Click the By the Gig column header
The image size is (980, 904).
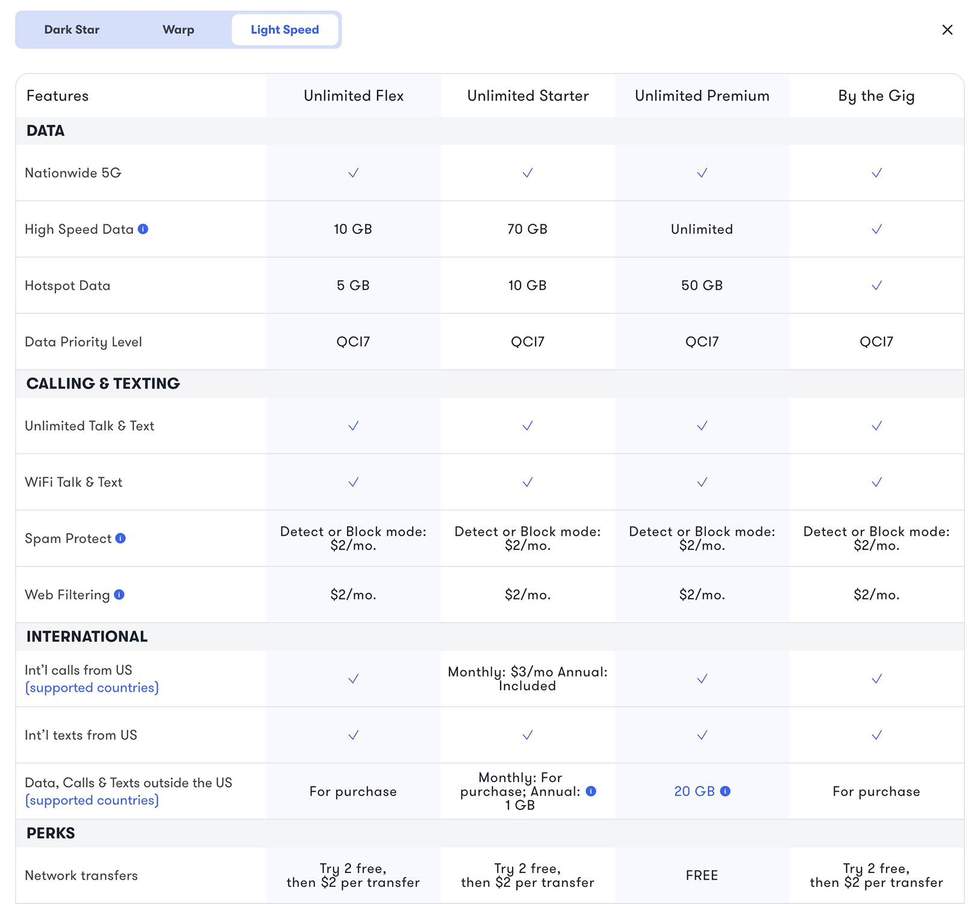[877, 96]
